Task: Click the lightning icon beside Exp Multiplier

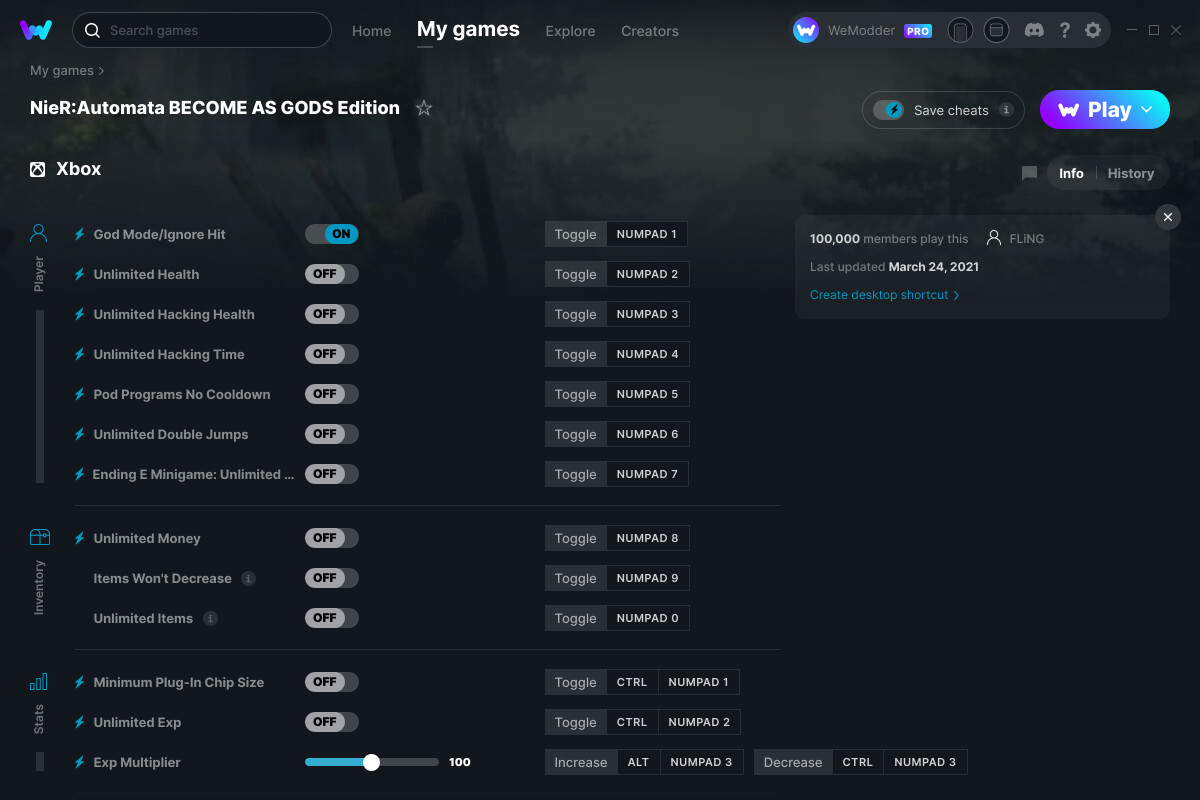Action: 80,762
